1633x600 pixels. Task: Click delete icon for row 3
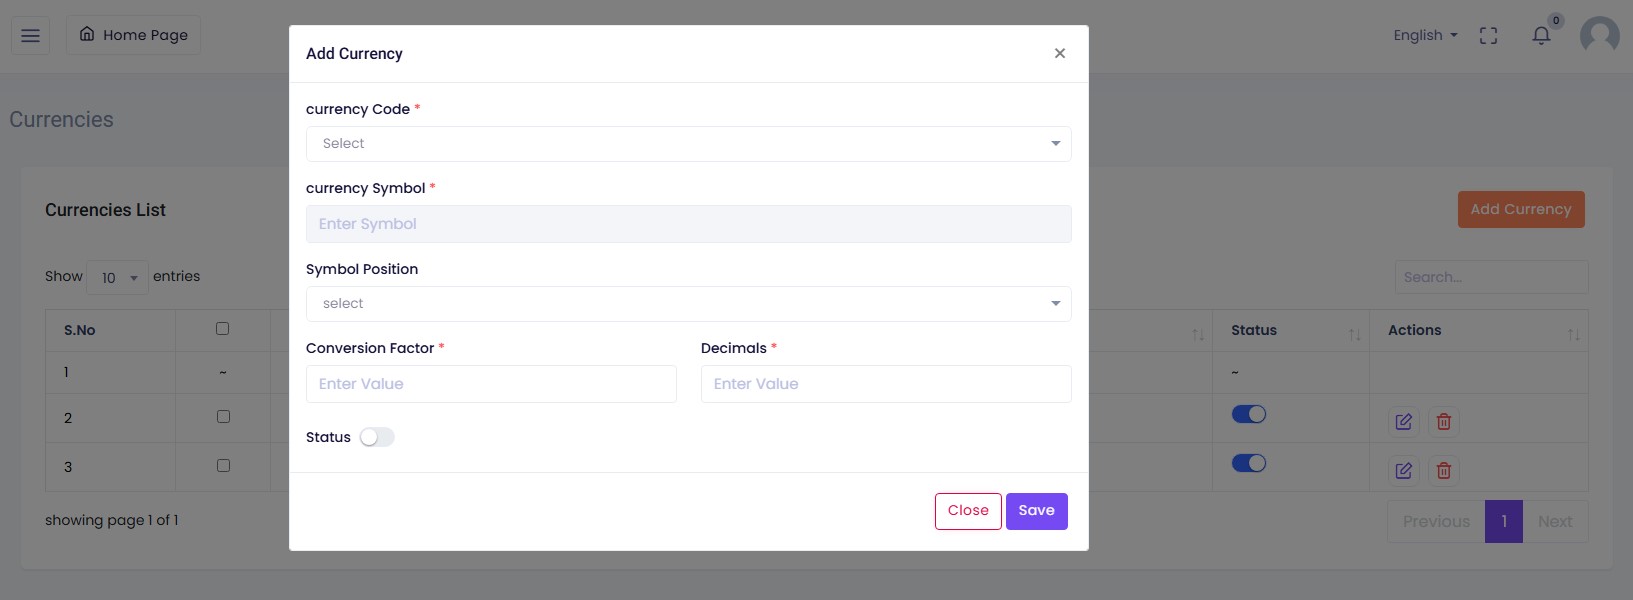pyautogui.click(x=1443, y=471)
